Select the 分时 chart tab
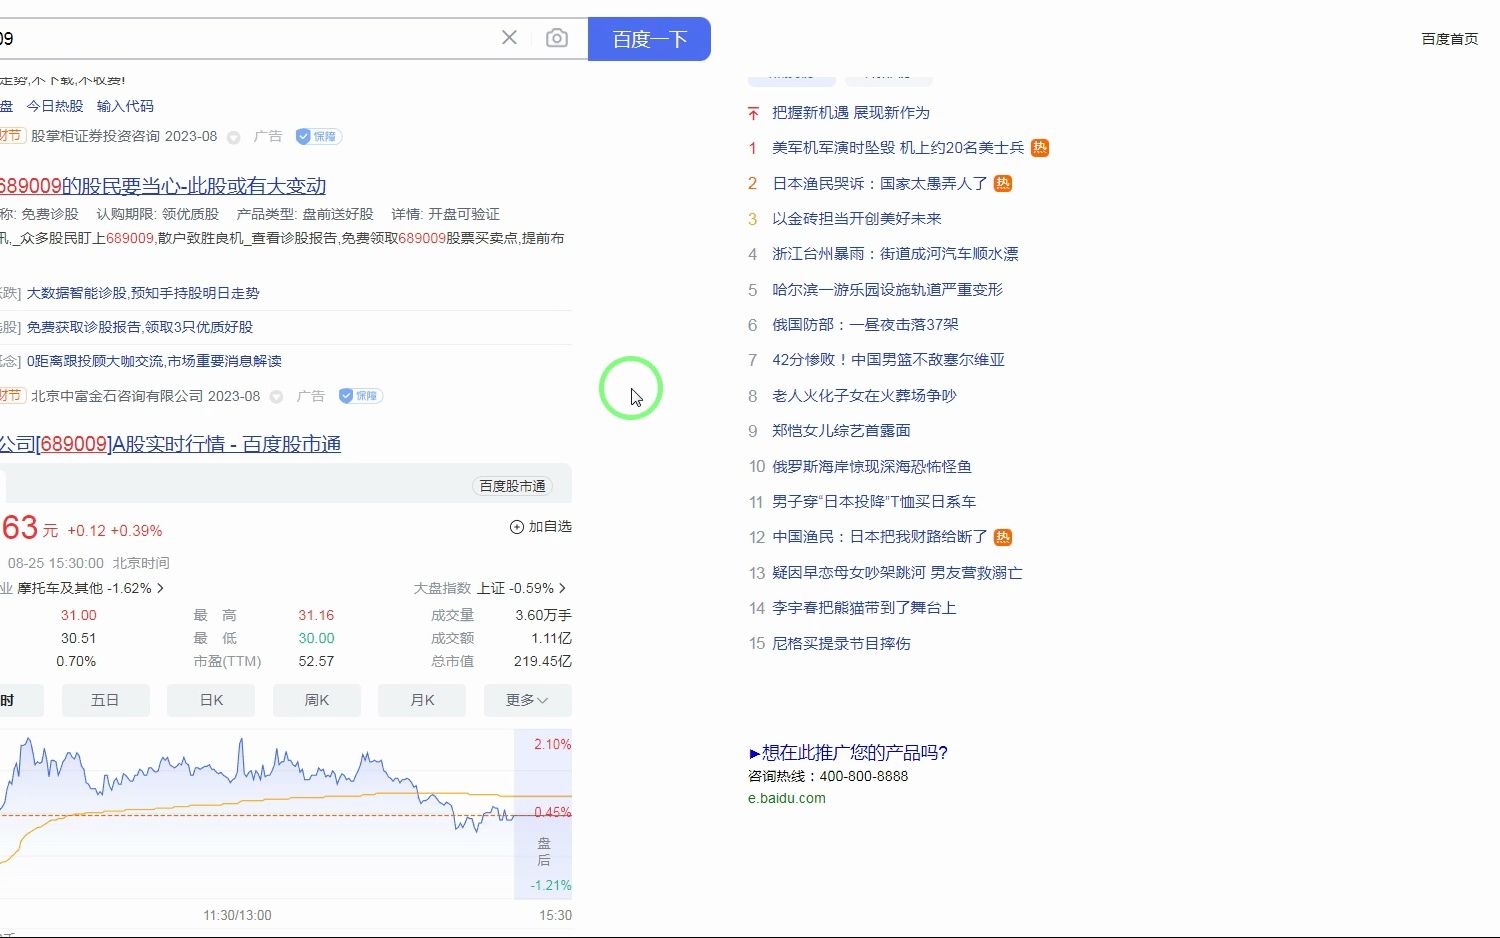 [20, 700]
